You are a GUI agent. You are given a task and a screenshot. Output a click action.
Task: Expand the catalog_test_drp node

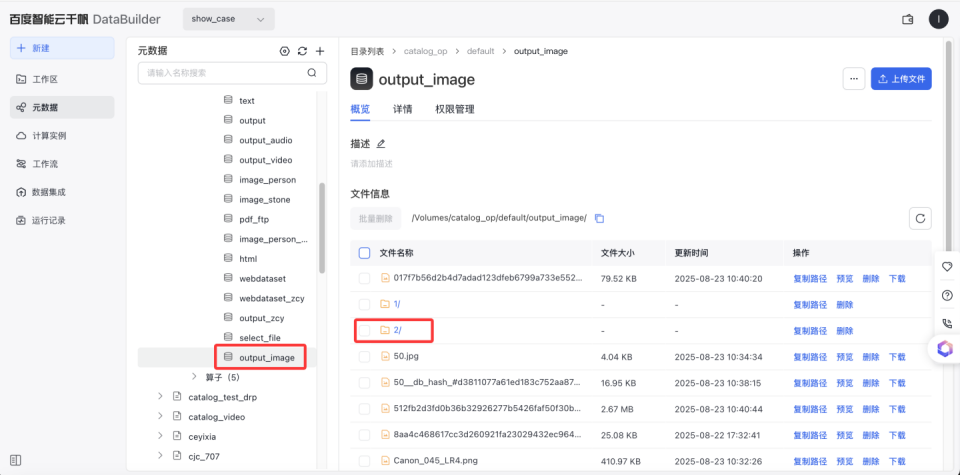(x=160, y=397)
